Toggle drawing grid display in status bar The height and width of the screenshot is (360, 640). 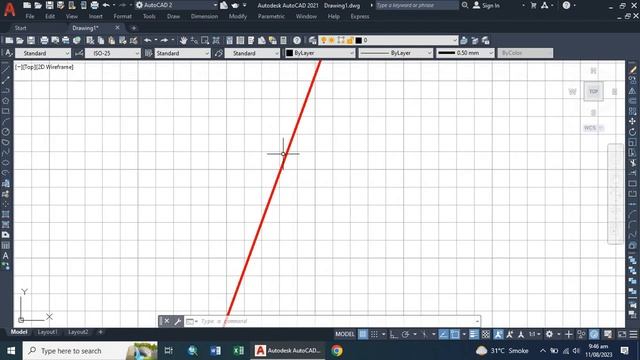[x=362, y=334]
